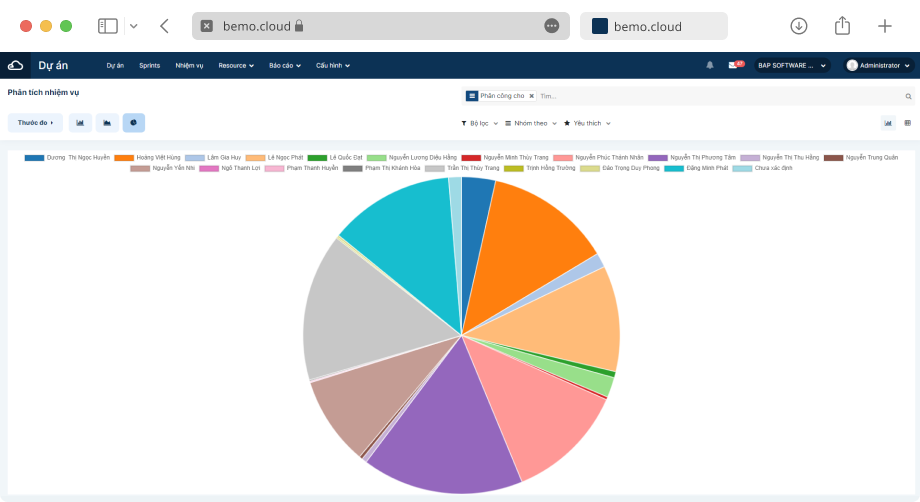
Task: Click the Safari share icon
Action: (x=843, y=25)
